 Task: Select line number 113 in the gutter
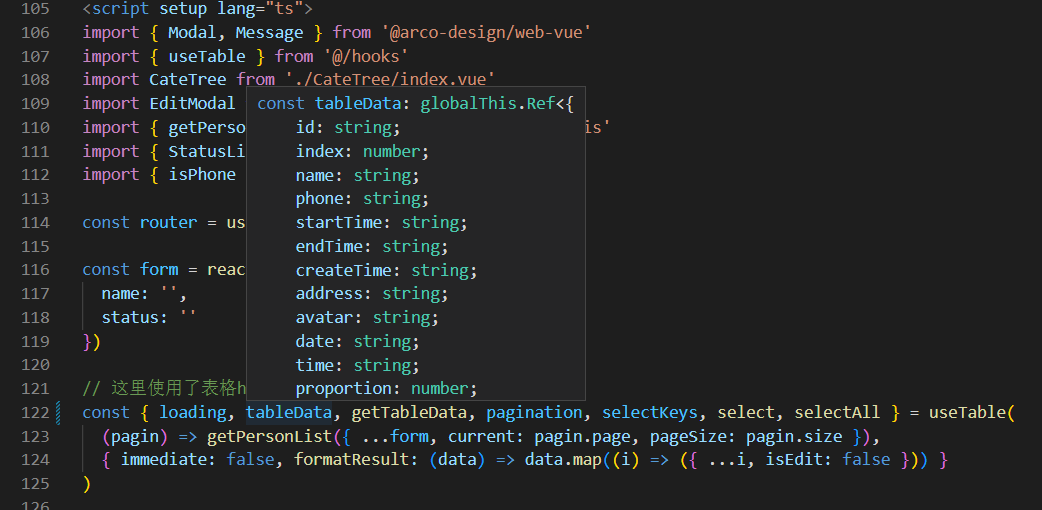[35, 199]
